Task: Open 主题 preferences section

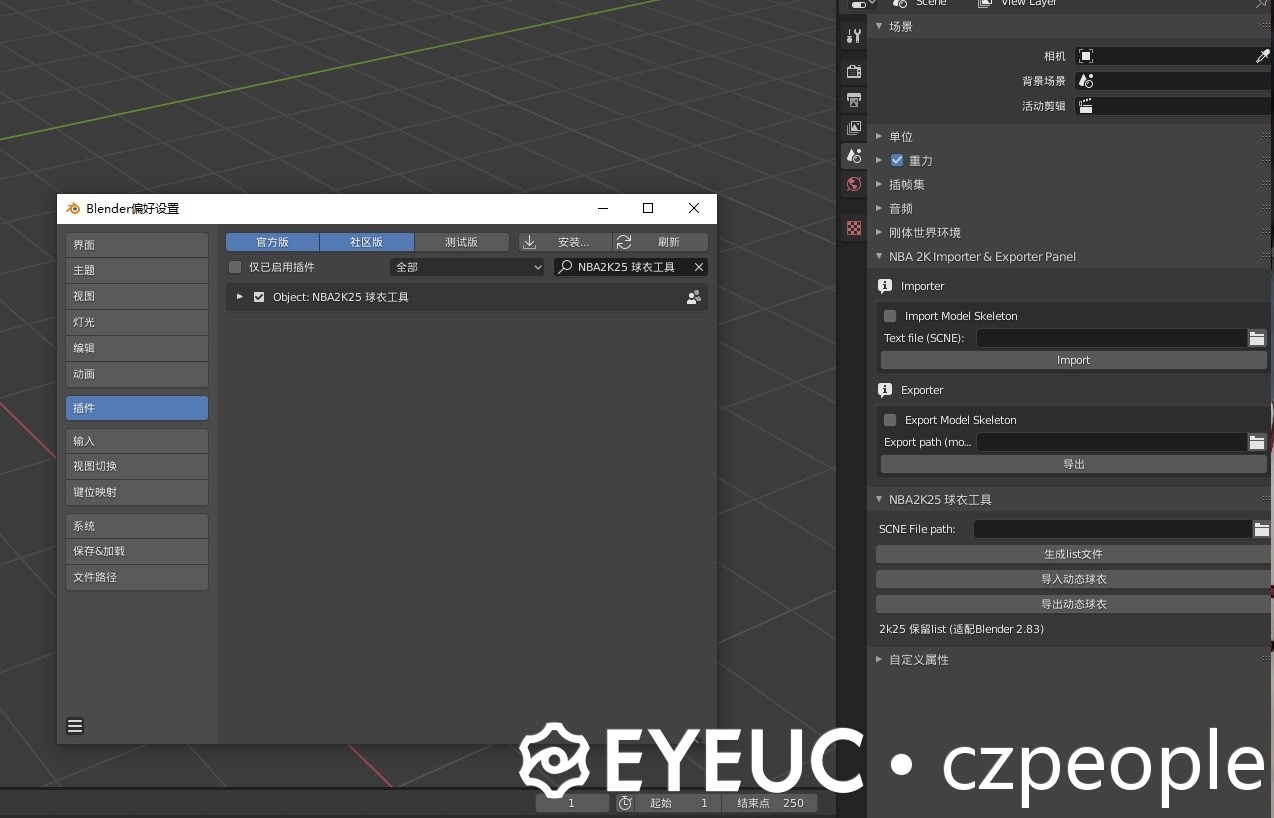Action: click(137, 270)
